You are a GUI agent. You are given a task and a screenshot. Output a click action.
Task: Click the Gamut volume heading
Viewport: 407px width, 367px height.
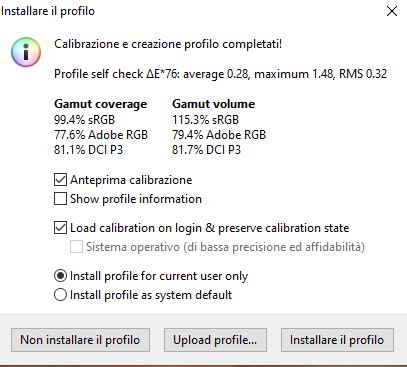(x=214, y=104)
